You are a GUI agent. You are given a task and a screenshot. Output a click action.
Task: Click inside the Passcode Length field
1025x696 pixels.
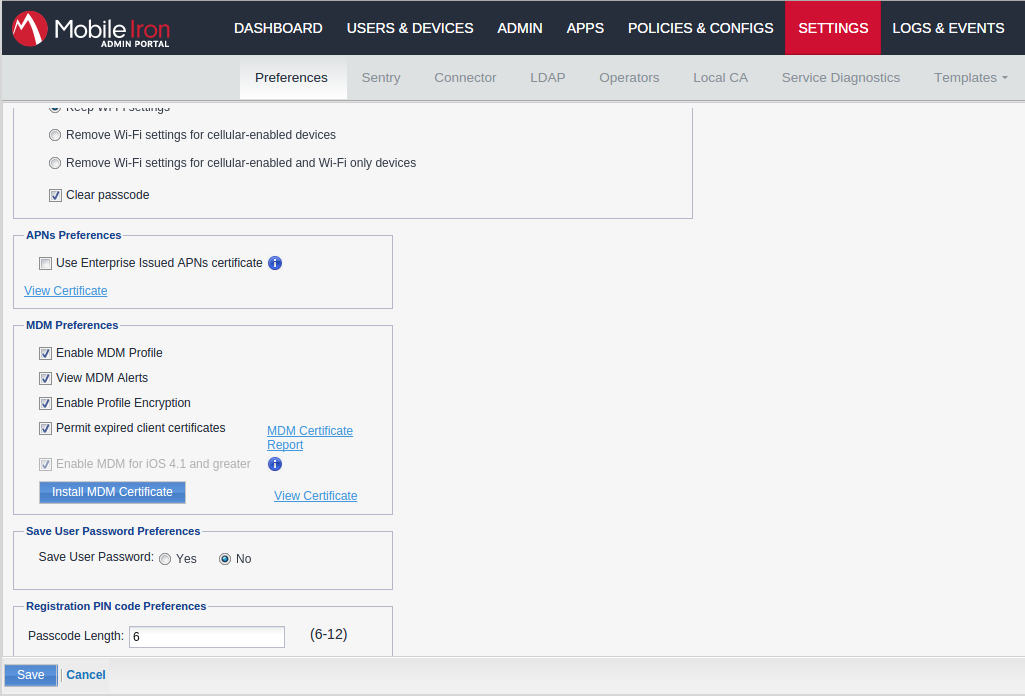206,636
